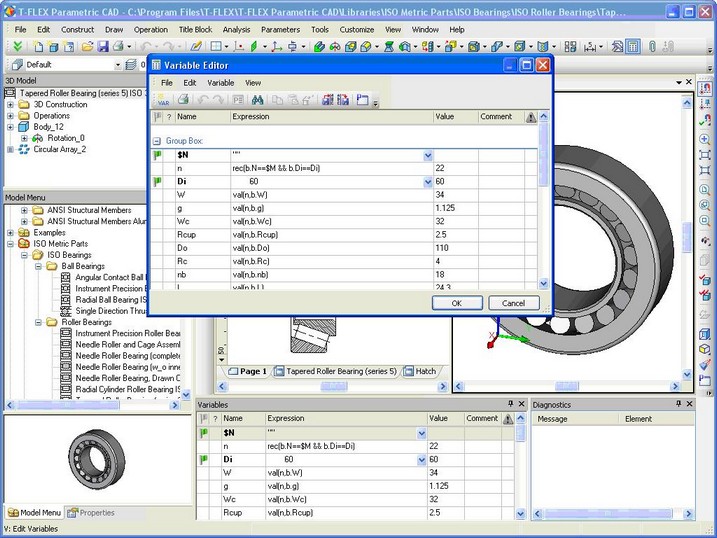Click the Variable Editor vertical scrollbar down arrow
The height and width of the screenshot is (538, 717).
coord(544,284)
